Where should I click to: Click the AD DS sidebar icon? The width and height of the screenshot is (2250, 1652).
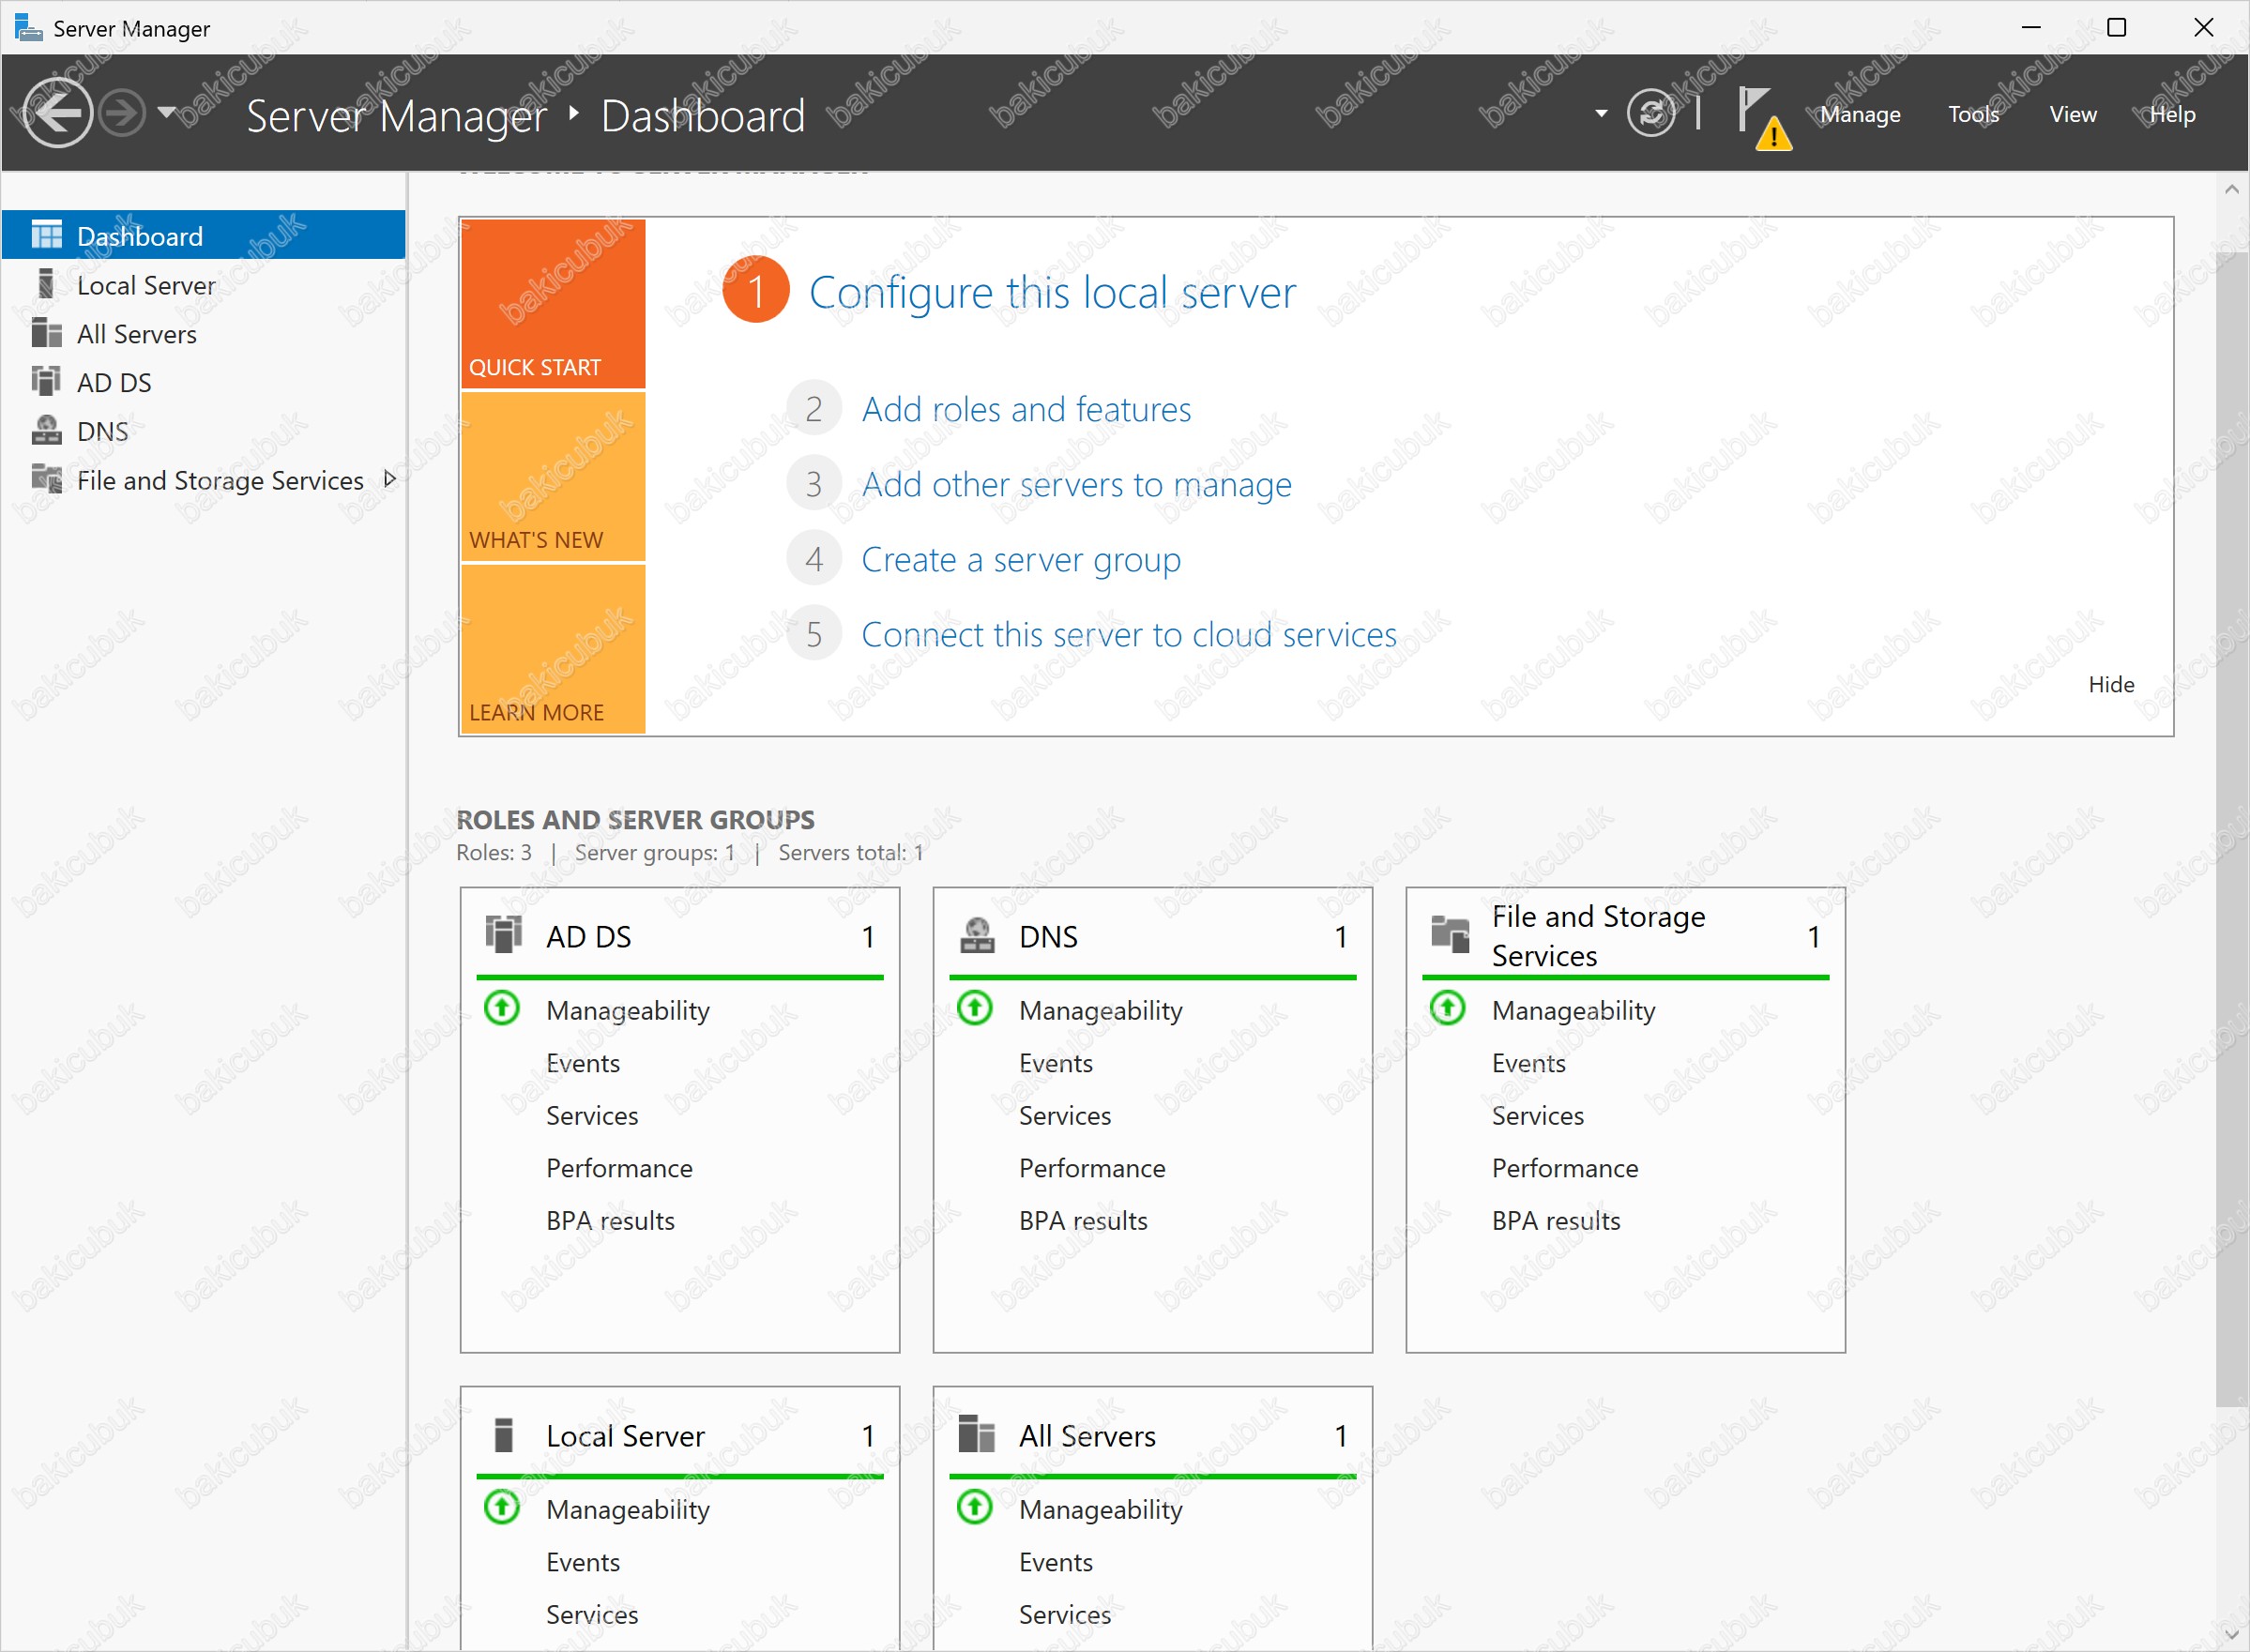click(x=46, y=381)
